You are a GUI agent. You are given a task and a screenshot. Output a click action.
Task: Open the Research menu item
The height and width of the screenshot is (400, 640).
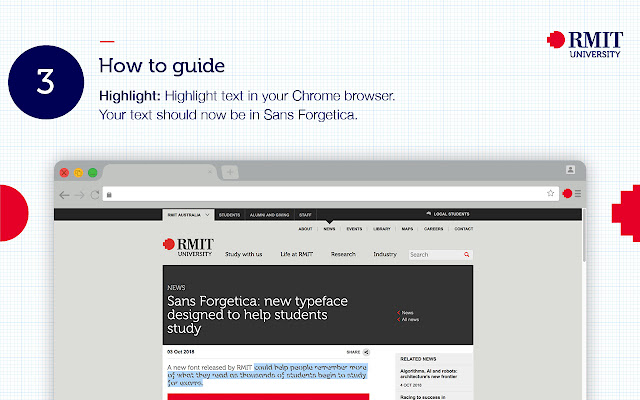tap(343, 255)
